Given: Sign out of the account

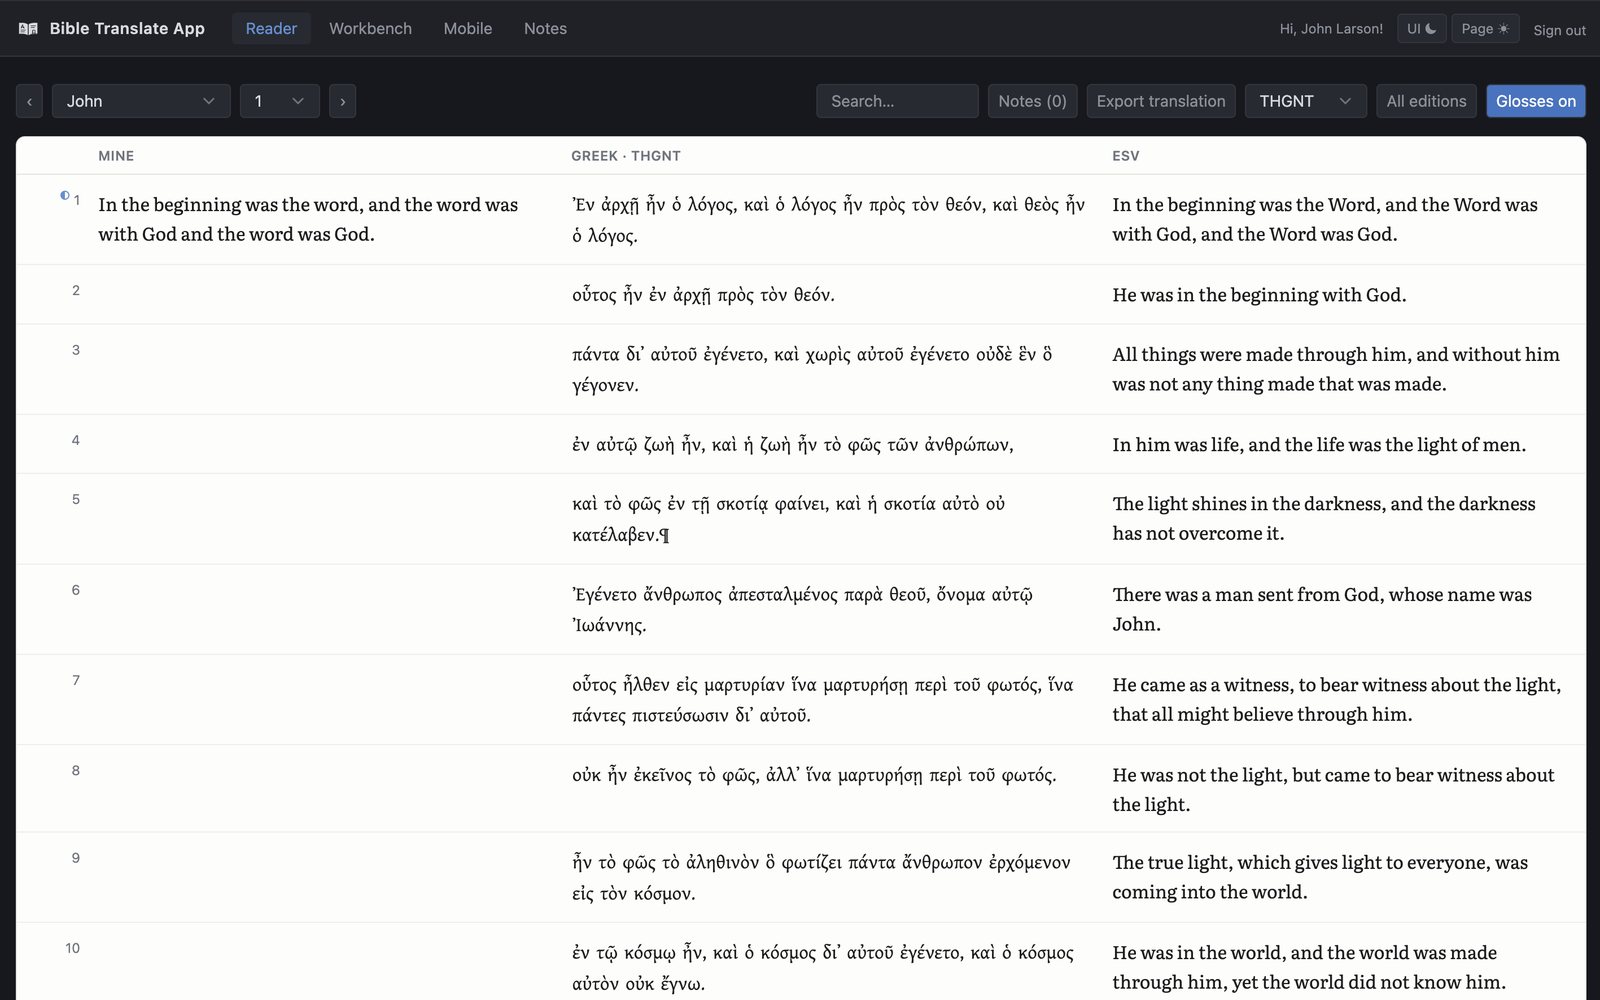Looking at the screenshot, I should pos(1559,30).
